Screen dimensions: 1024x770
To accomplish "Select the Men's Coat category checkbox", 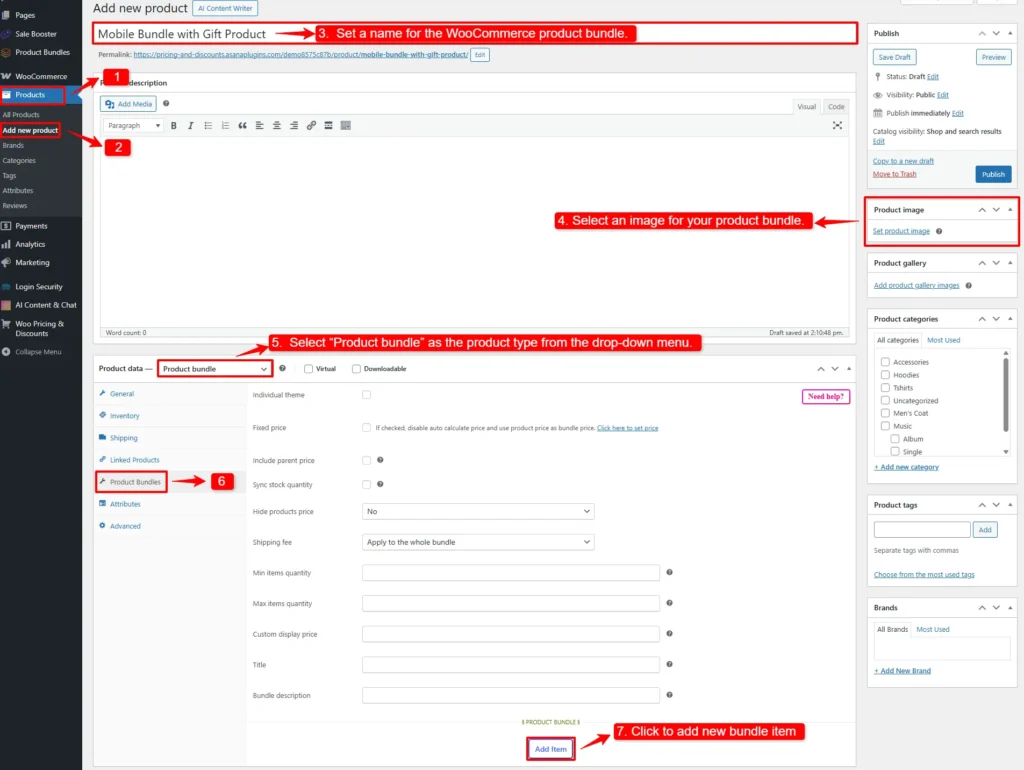I will 885,413.
